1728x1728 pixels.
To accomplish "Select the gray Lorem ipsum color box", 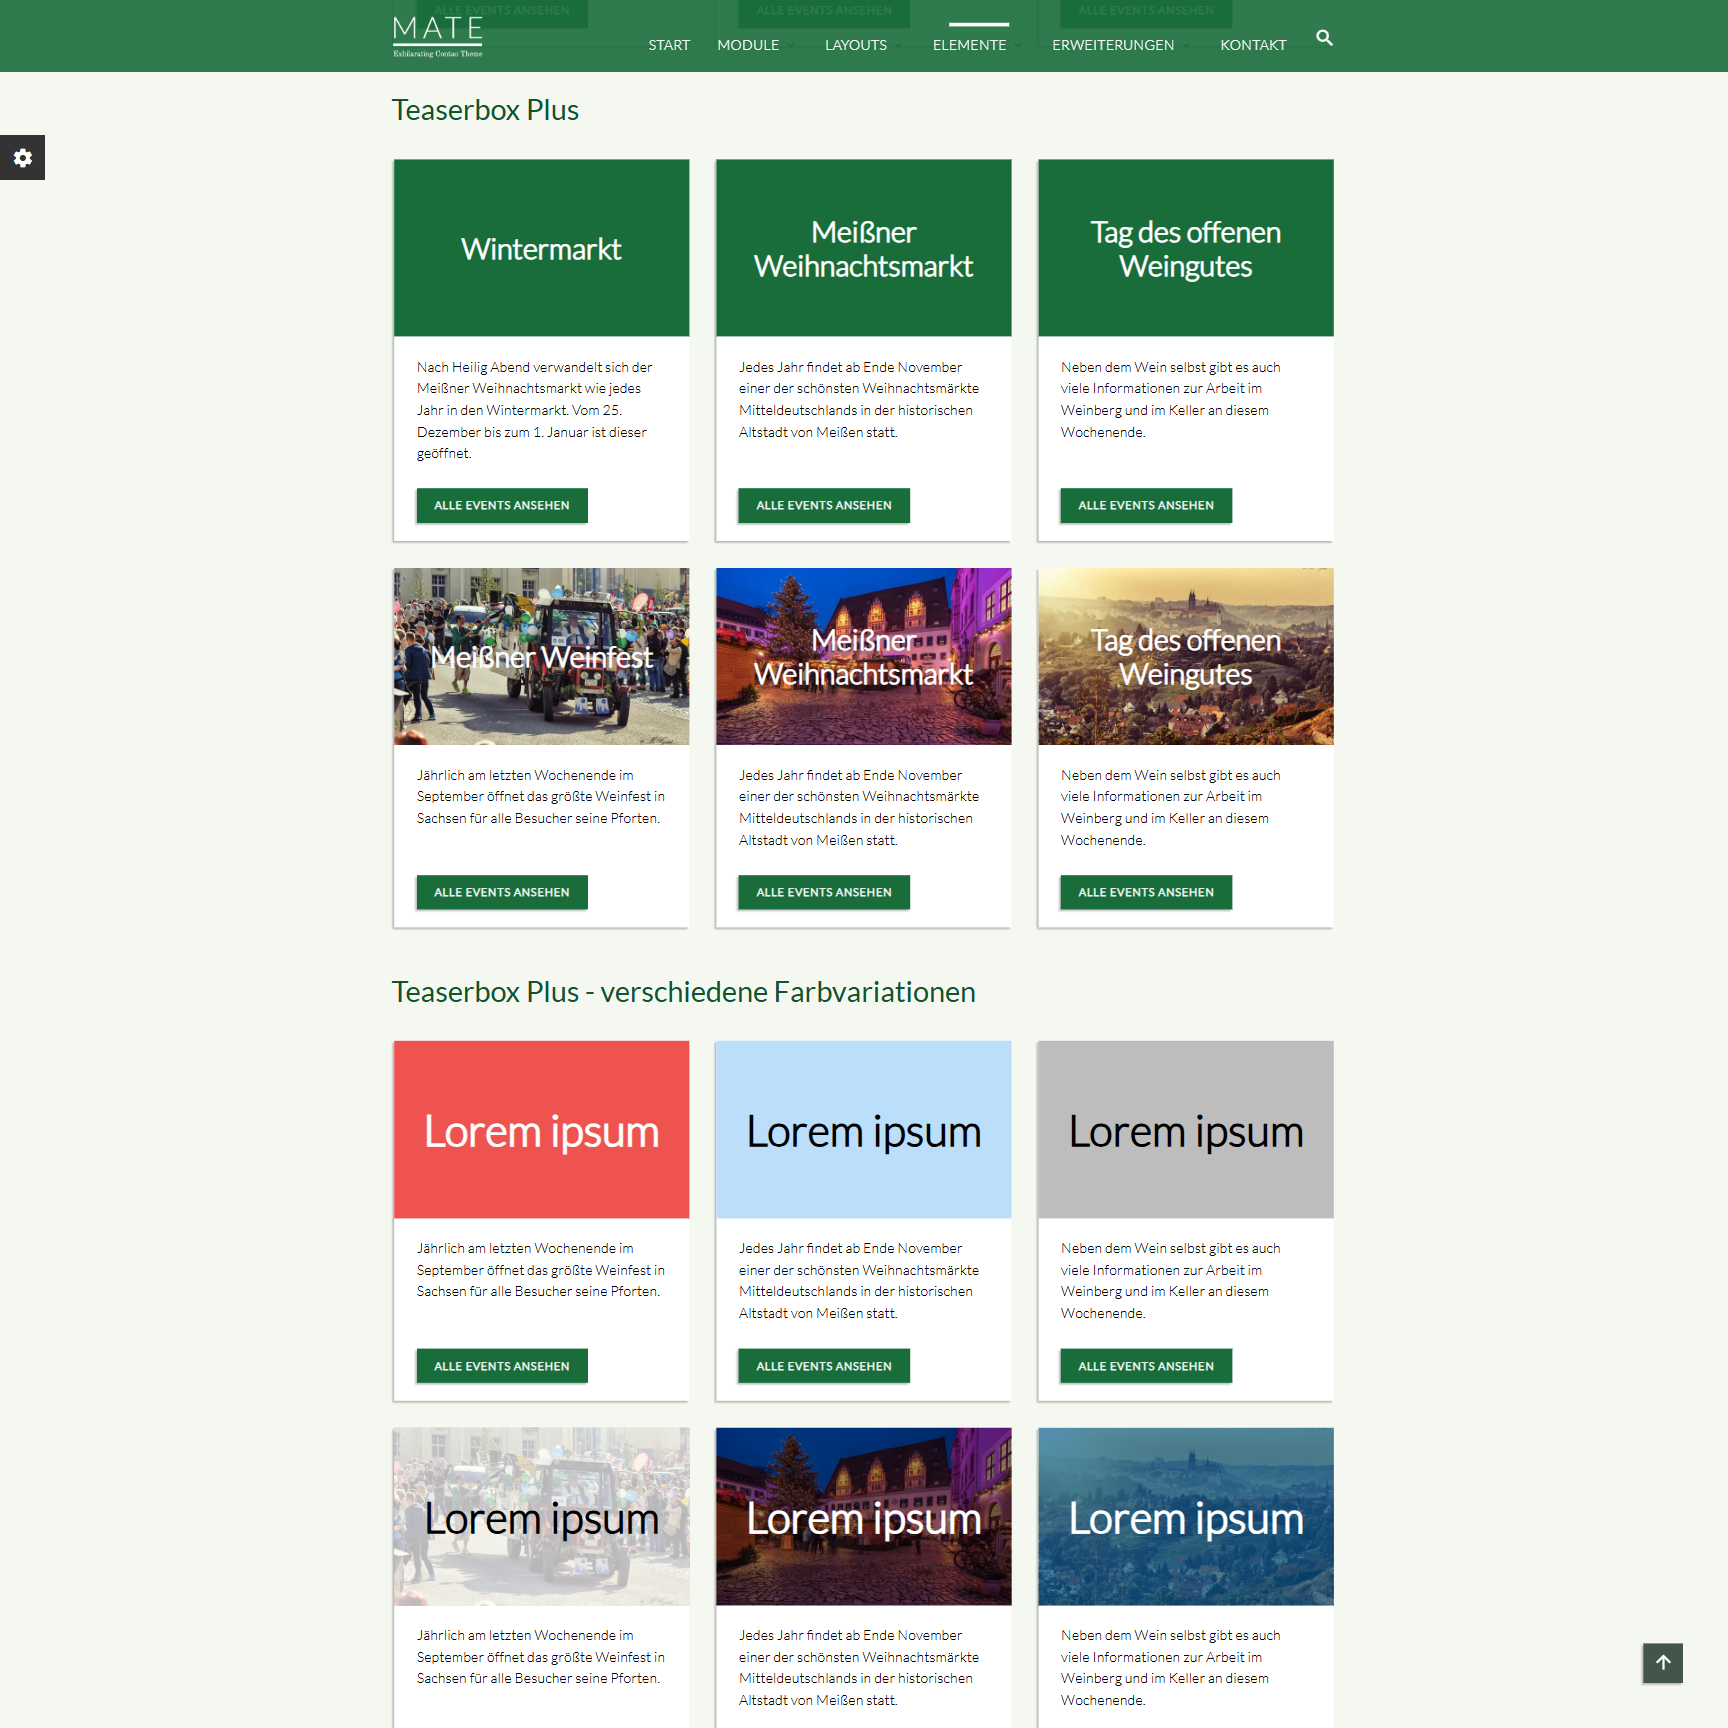I will tap(1185, 1130).
